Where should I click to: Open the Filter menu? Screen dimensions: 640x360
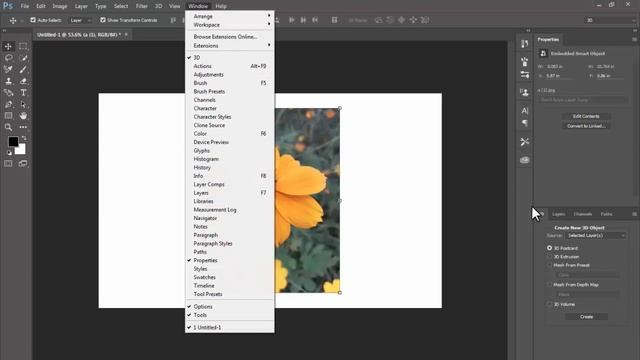[142, 6]
